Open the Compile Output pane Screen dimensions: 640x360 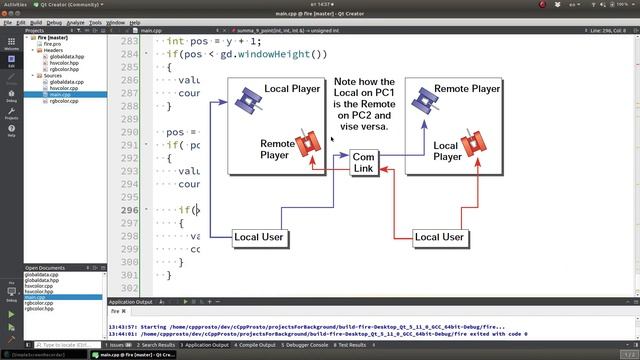click(x=255, y=345)
